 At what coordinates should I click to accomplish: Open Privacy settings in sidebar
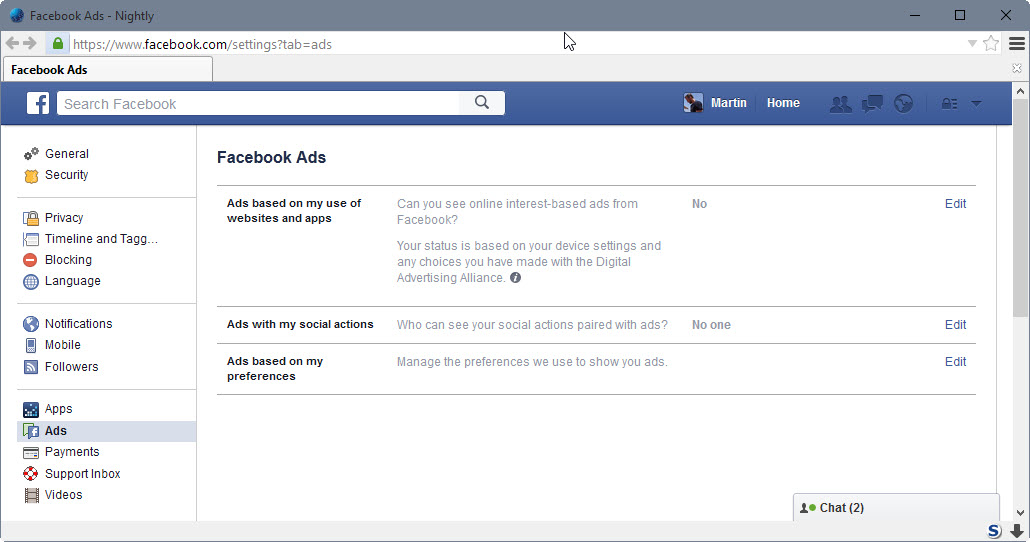(64, 217)
